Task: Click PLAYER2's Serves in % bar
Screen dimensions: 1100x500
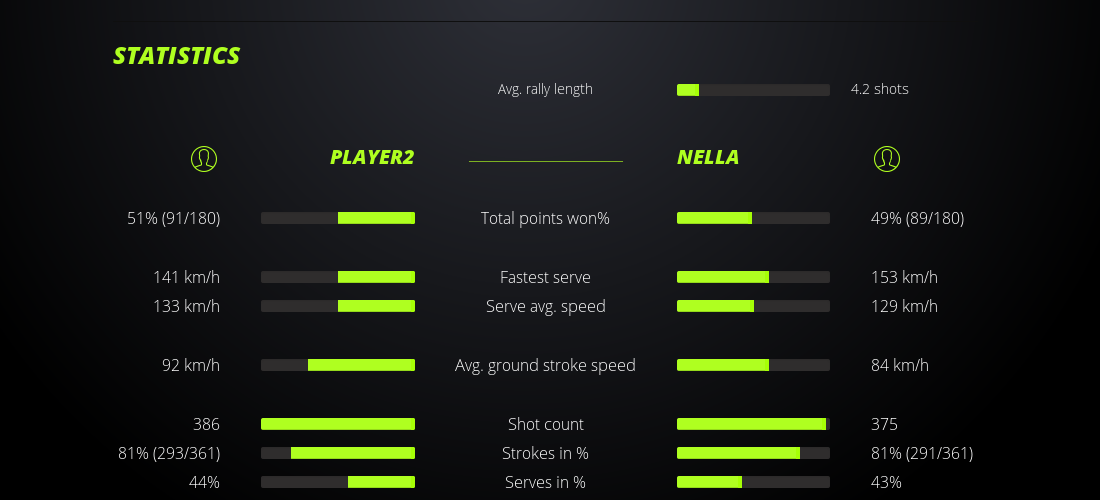Action: pos(338,482)
